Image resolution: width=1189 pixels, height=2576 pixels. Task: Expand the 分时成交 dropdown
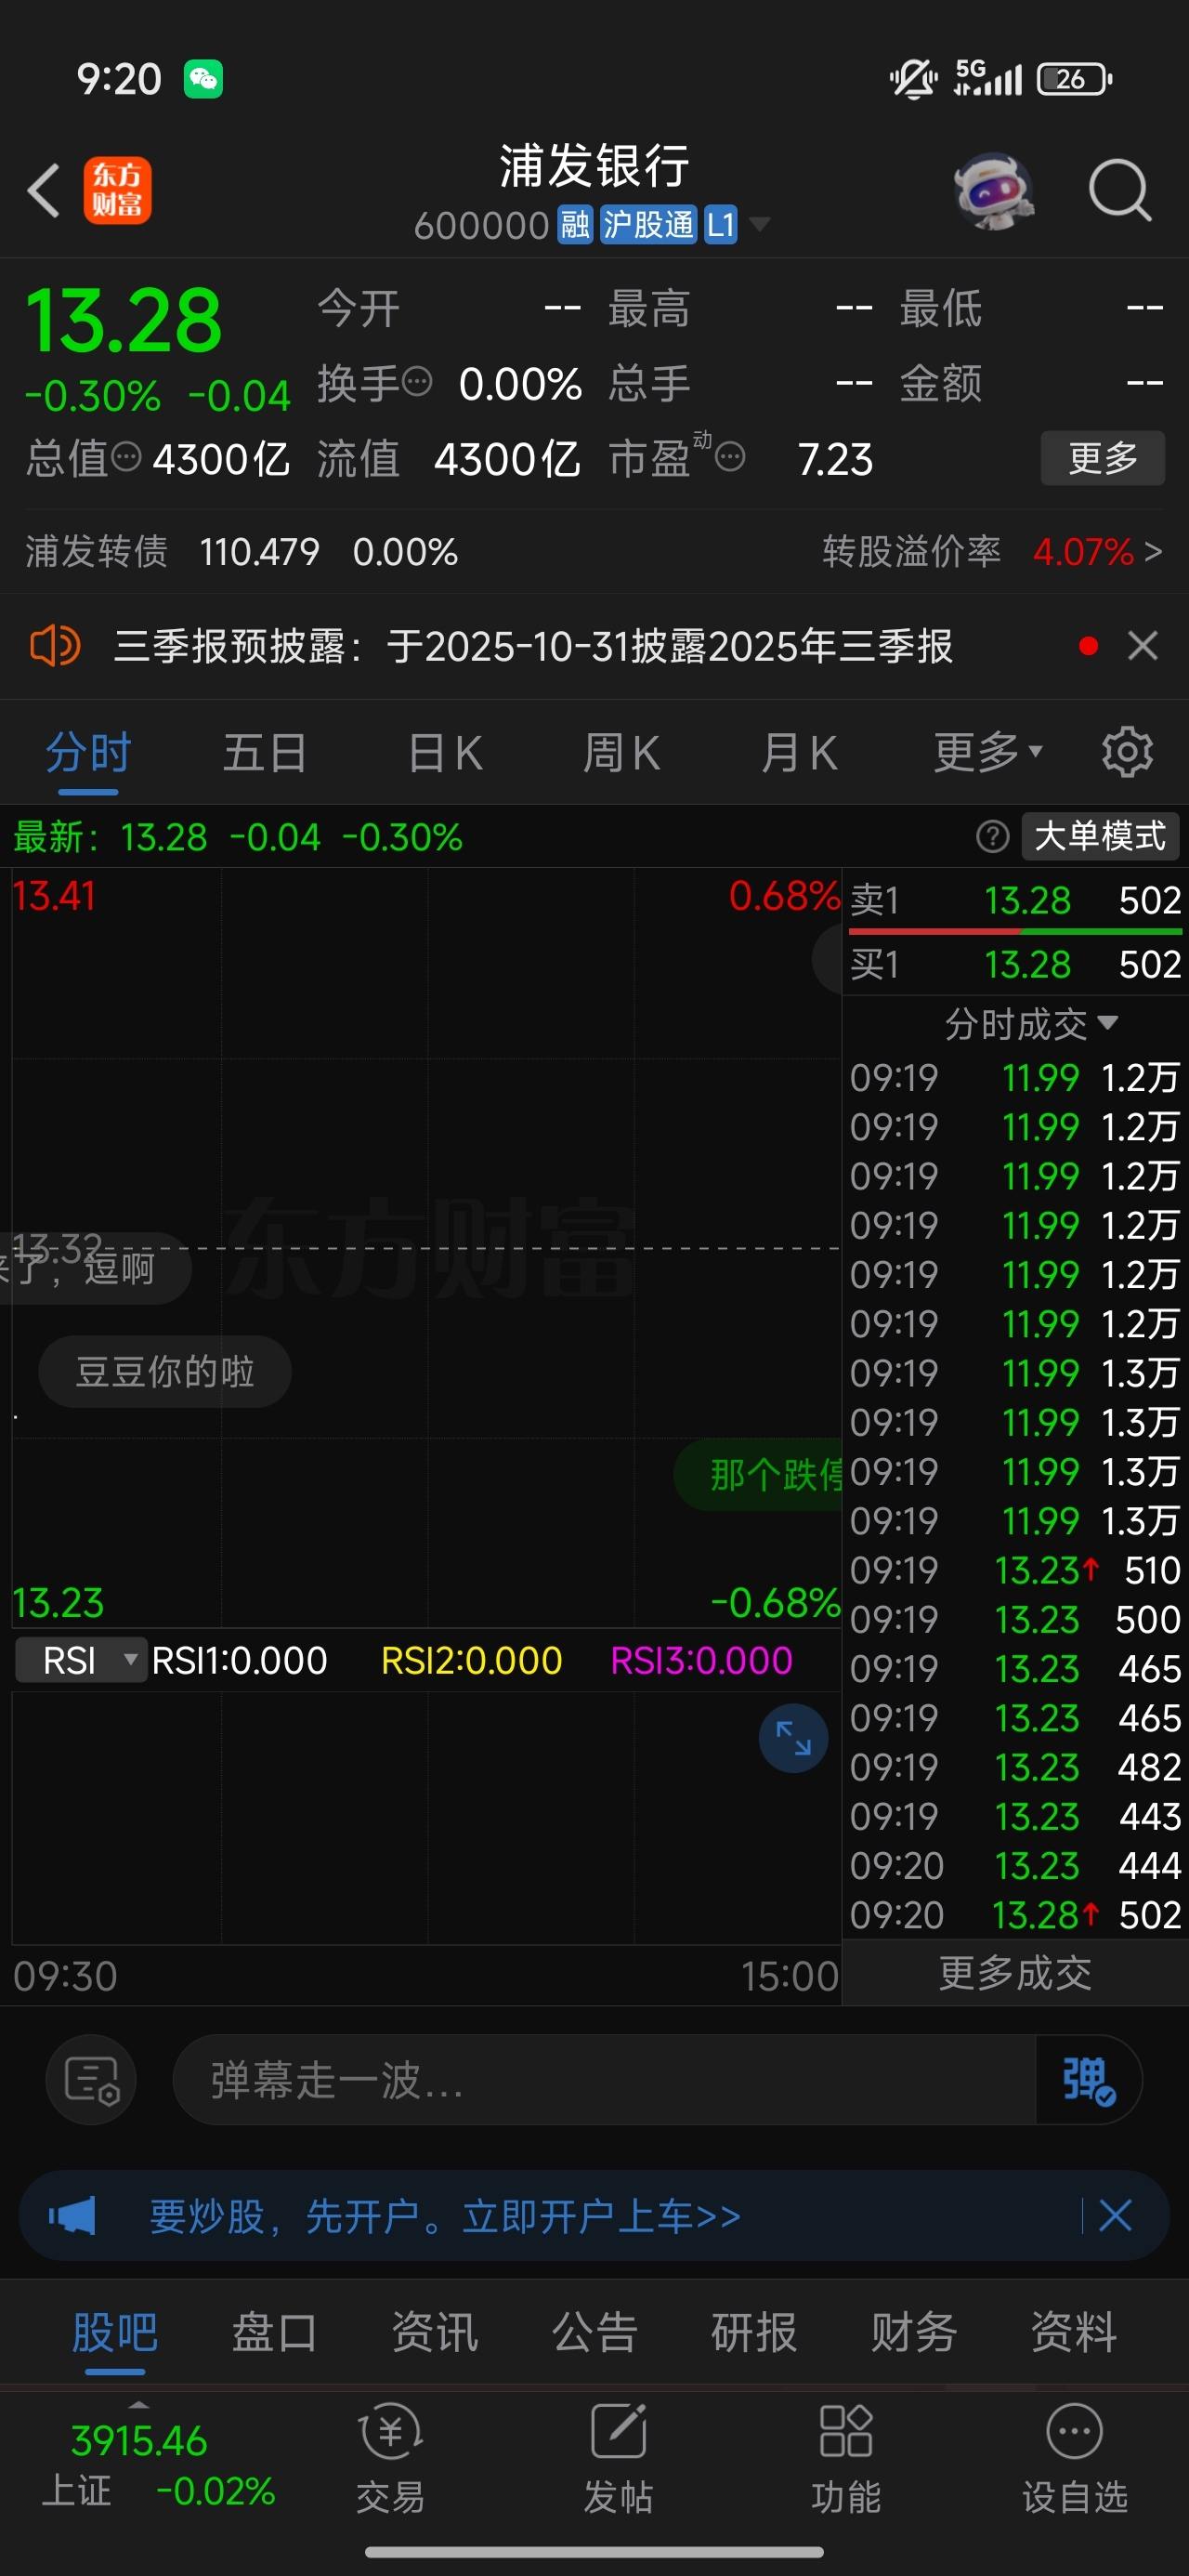pos(1031,1023)
